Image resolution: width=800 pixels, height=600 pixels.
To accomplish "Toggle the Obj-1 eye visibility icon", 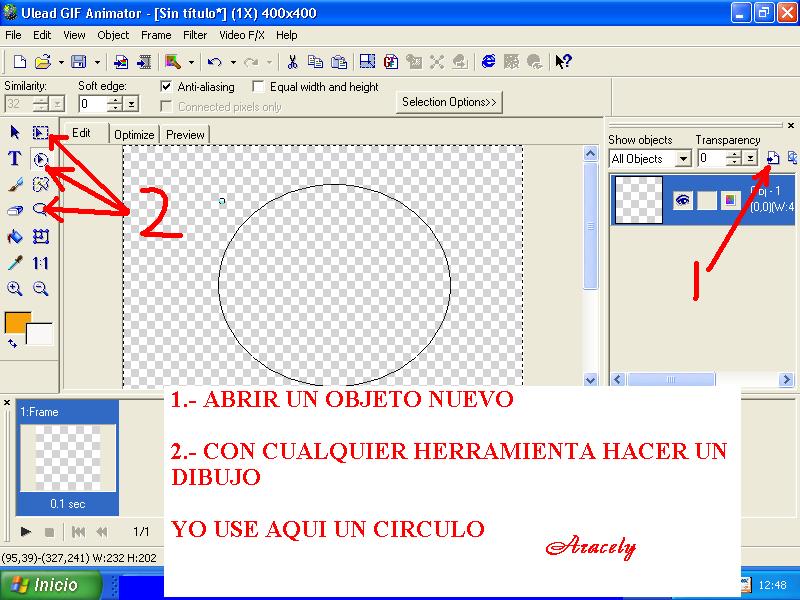I will pyautogui.click(x=683, y=199).
